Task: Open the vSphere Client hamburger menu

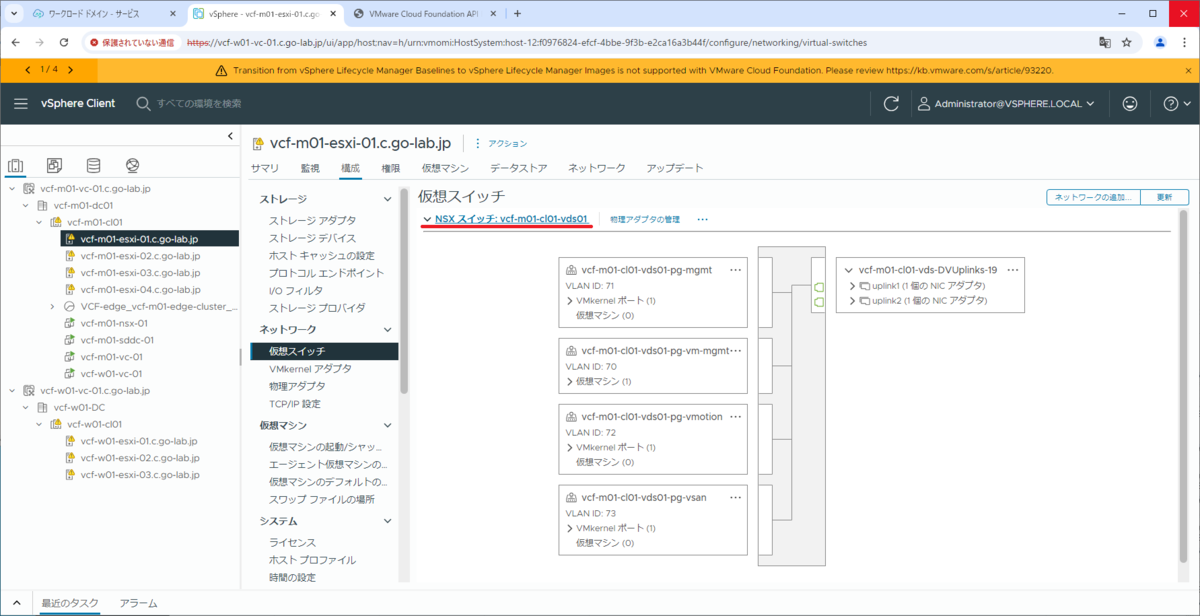Action: pyautogui.click(x=21, y=104)
